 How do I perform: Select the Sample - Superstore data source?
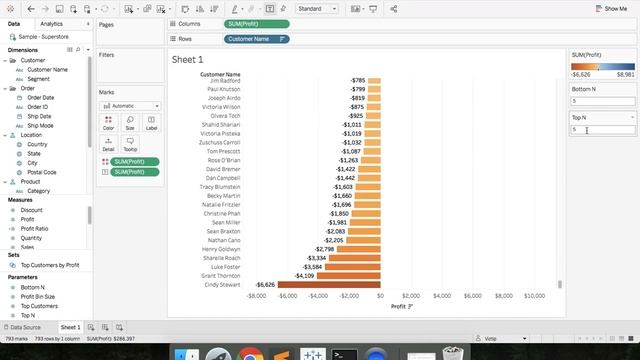(x=43, y=37)
